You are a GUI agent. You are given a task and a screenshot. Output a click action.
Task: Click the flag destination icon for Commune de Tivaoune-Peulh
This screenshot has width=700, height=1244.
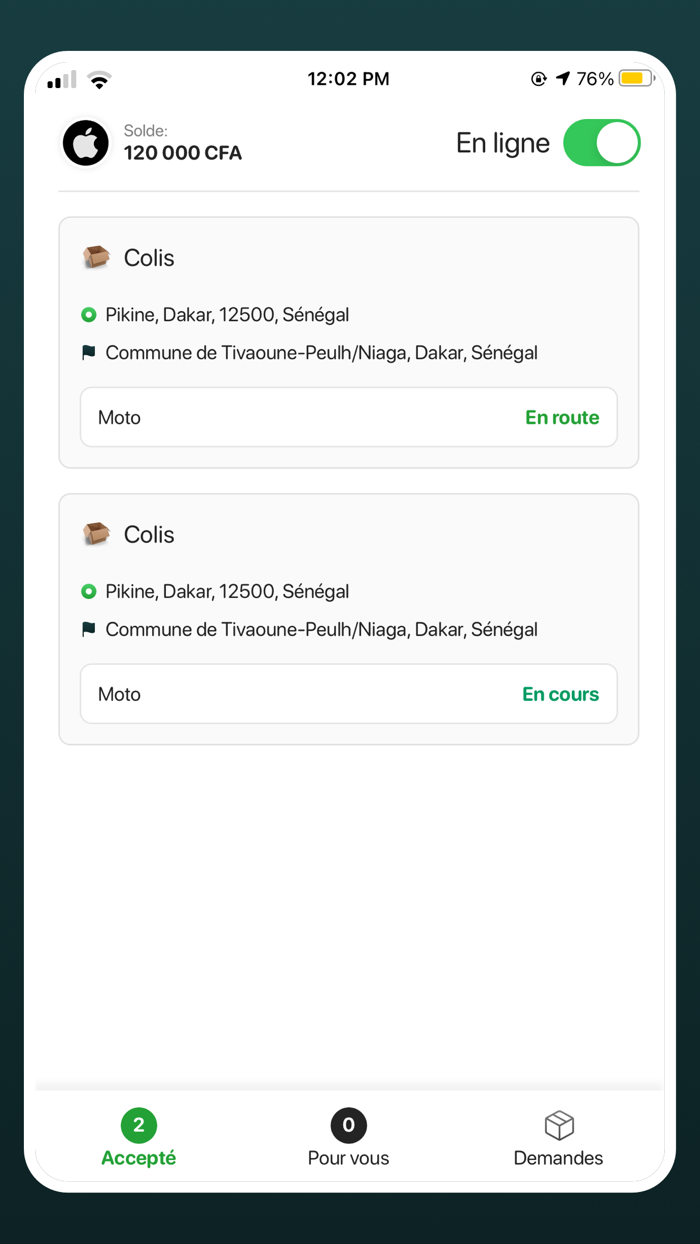[x=90, y=352]
